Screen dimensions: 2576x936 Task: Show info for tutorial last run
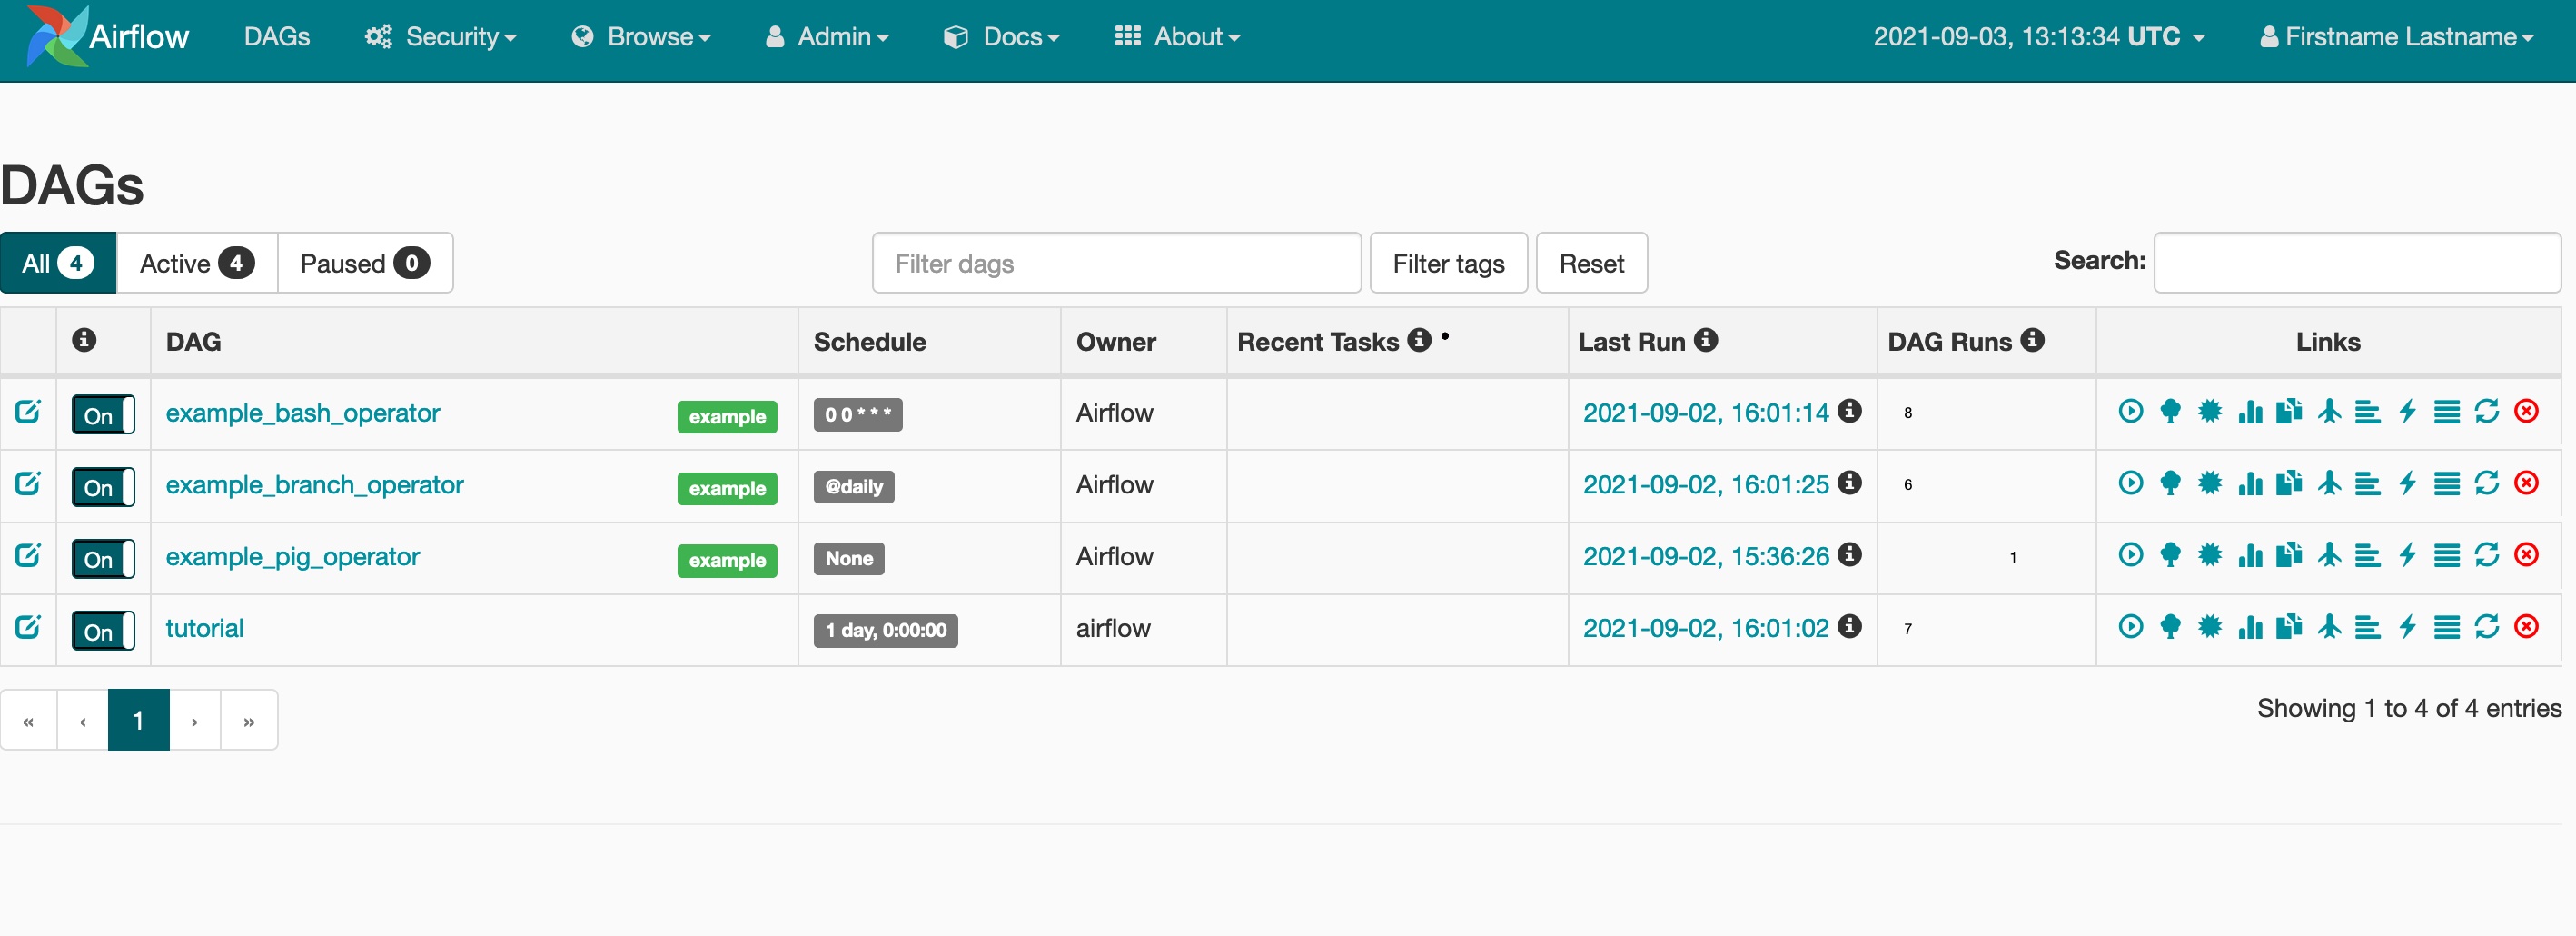tap(1850, 627)
